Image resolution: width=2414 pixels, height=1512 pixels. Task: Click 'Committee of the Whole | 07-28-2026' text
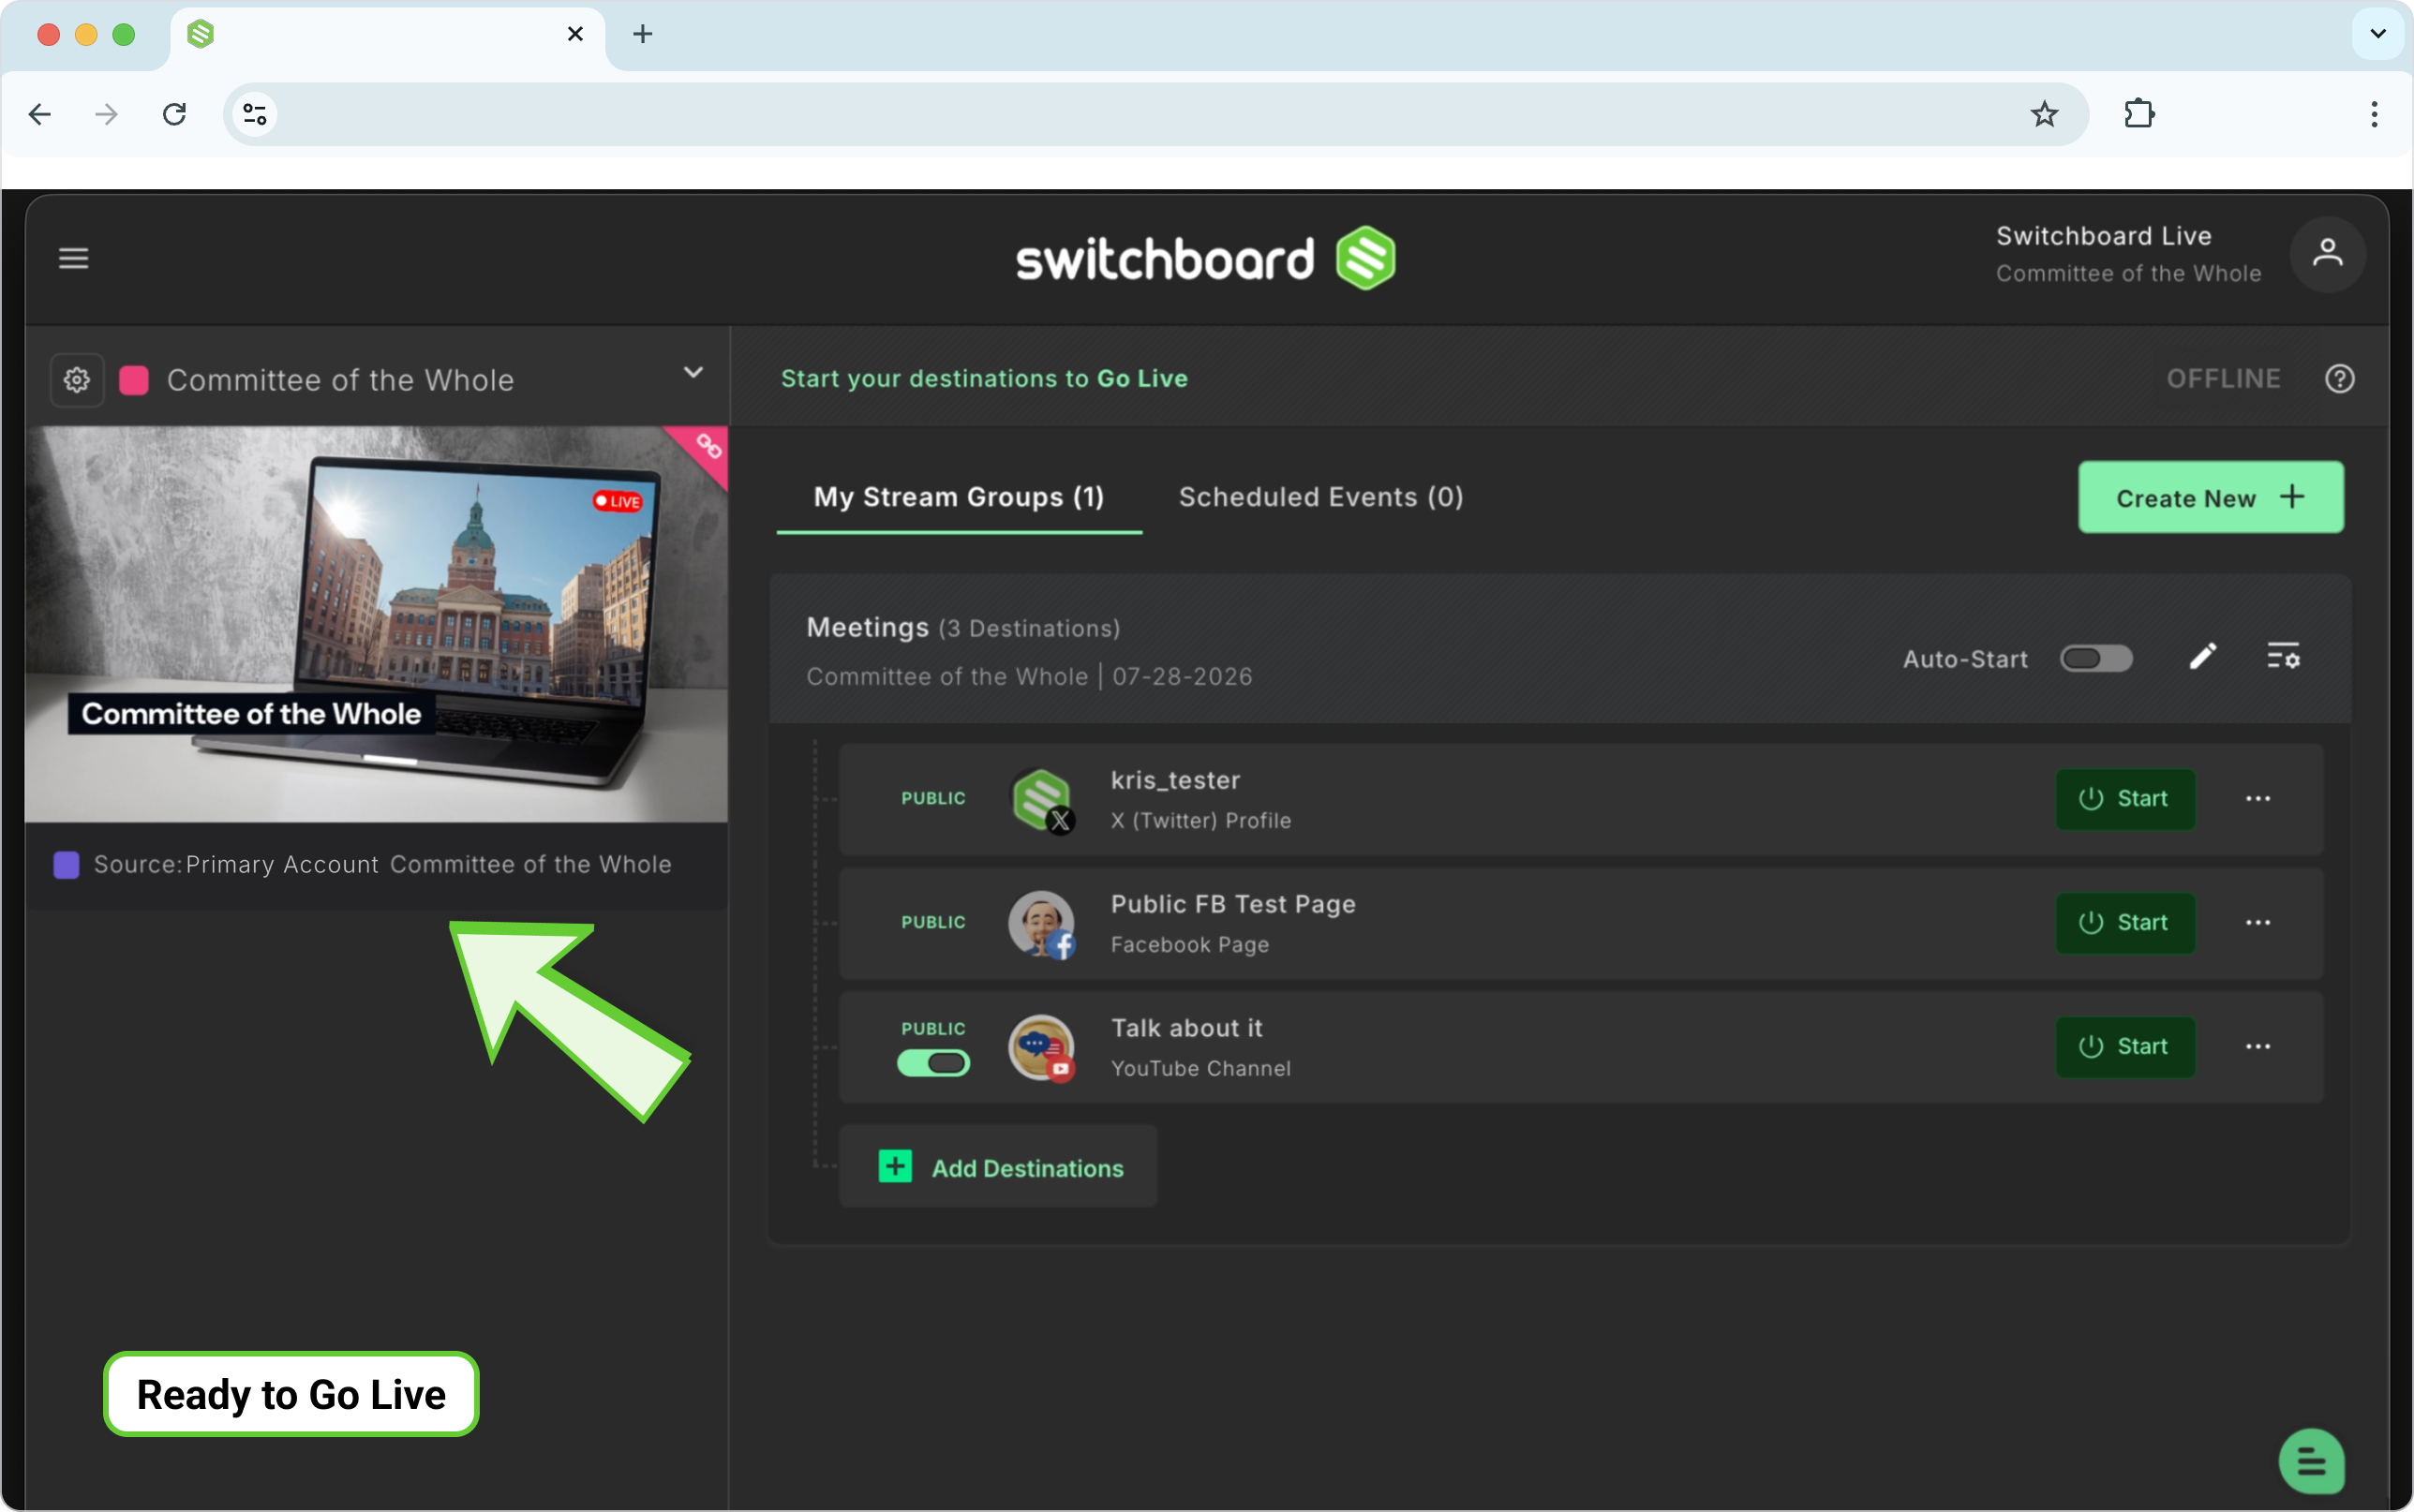pos(1029,677)
